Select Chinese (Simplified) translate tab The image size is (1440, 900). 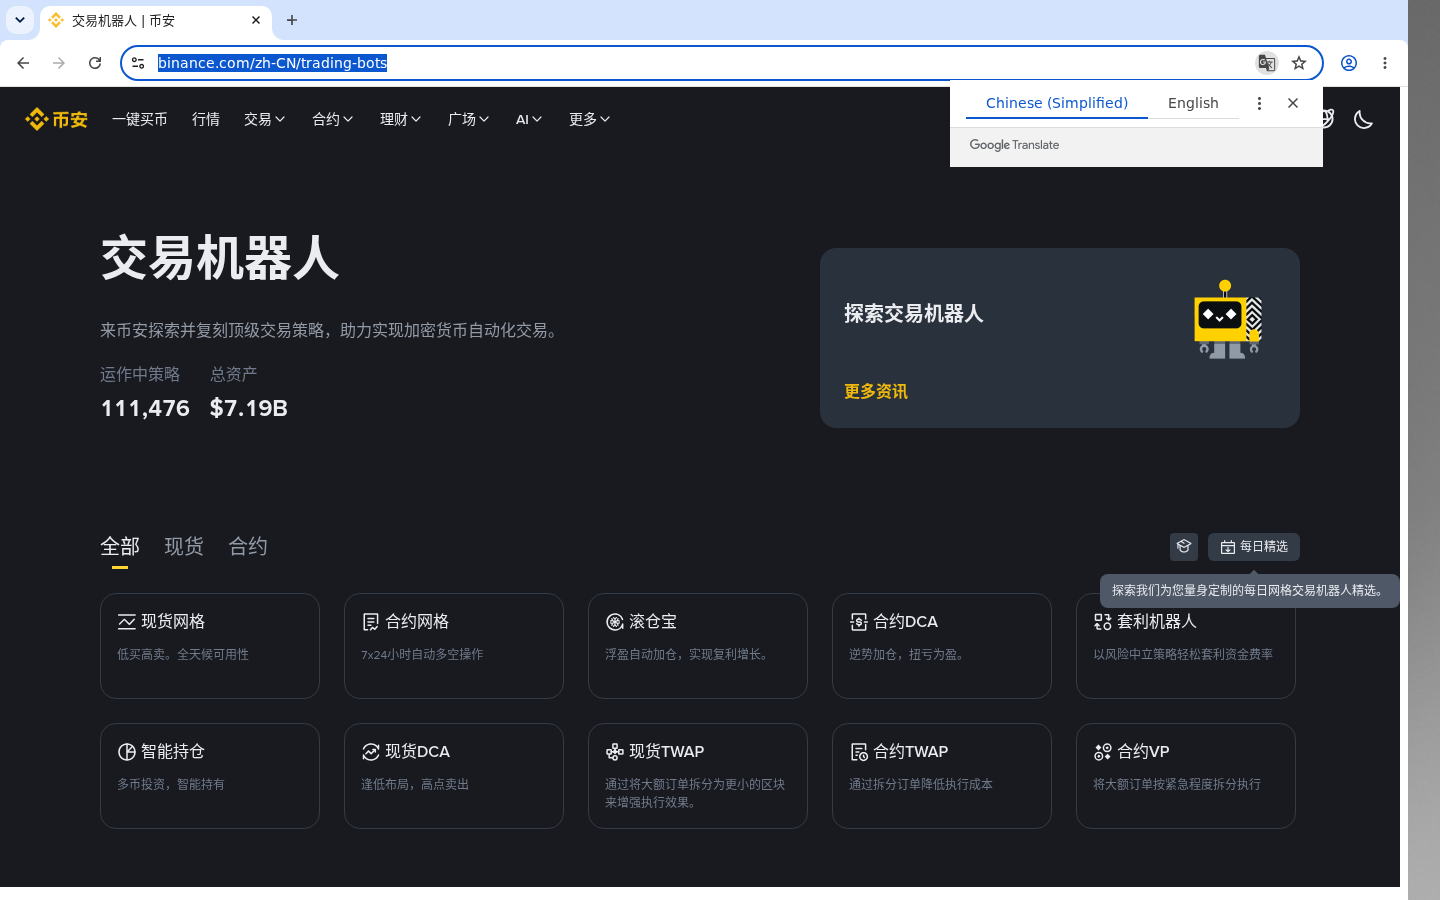pos(1057,103)
